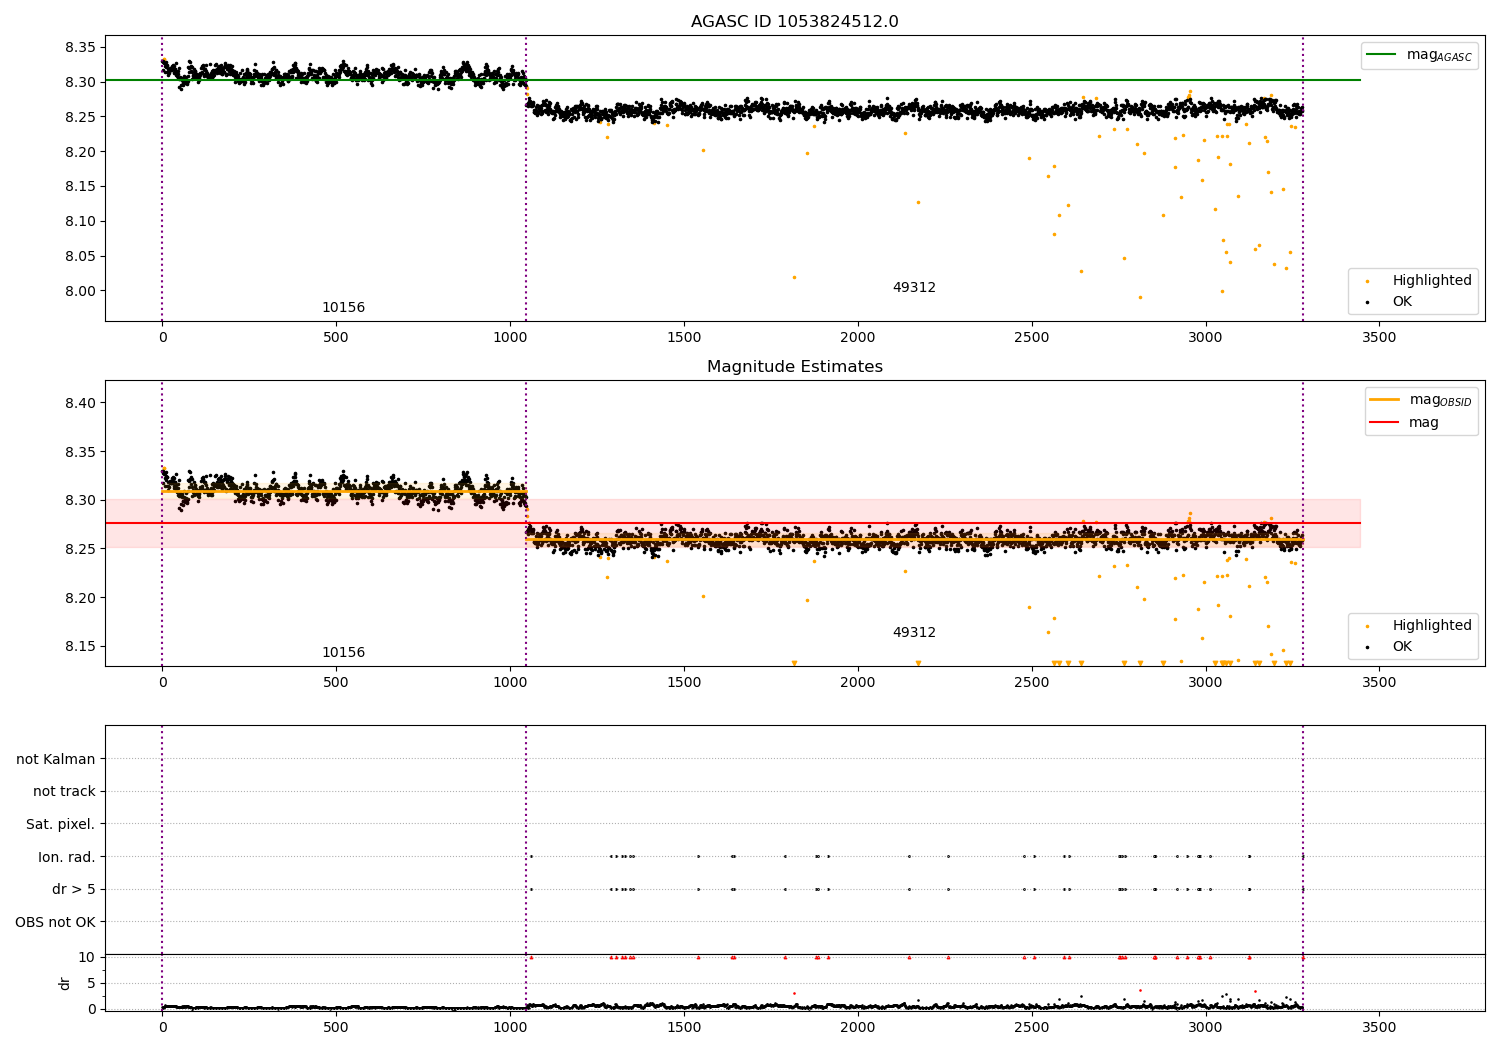
Task: Click the 8.20 y-tick in middle plot
Action: pyautogui.click(x=79, y=598)
